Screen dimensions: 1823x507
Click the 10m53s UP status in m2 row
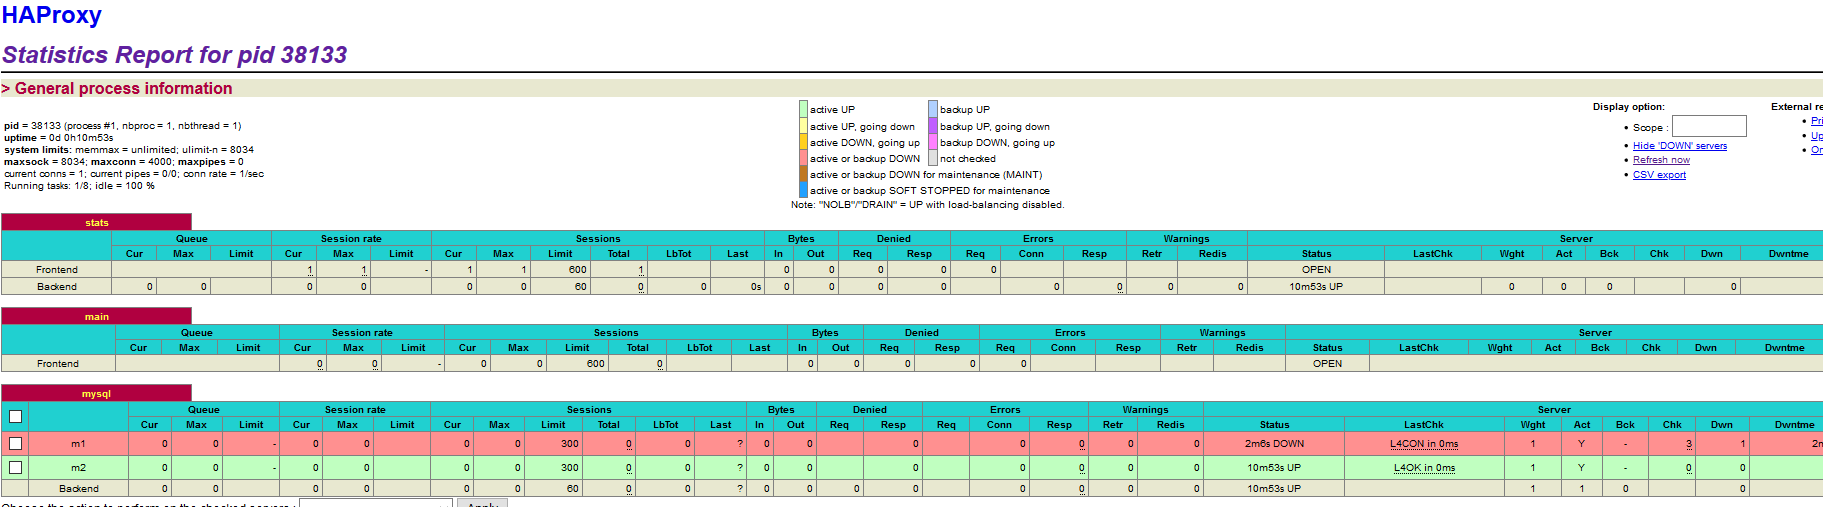tap(1274, 467)
